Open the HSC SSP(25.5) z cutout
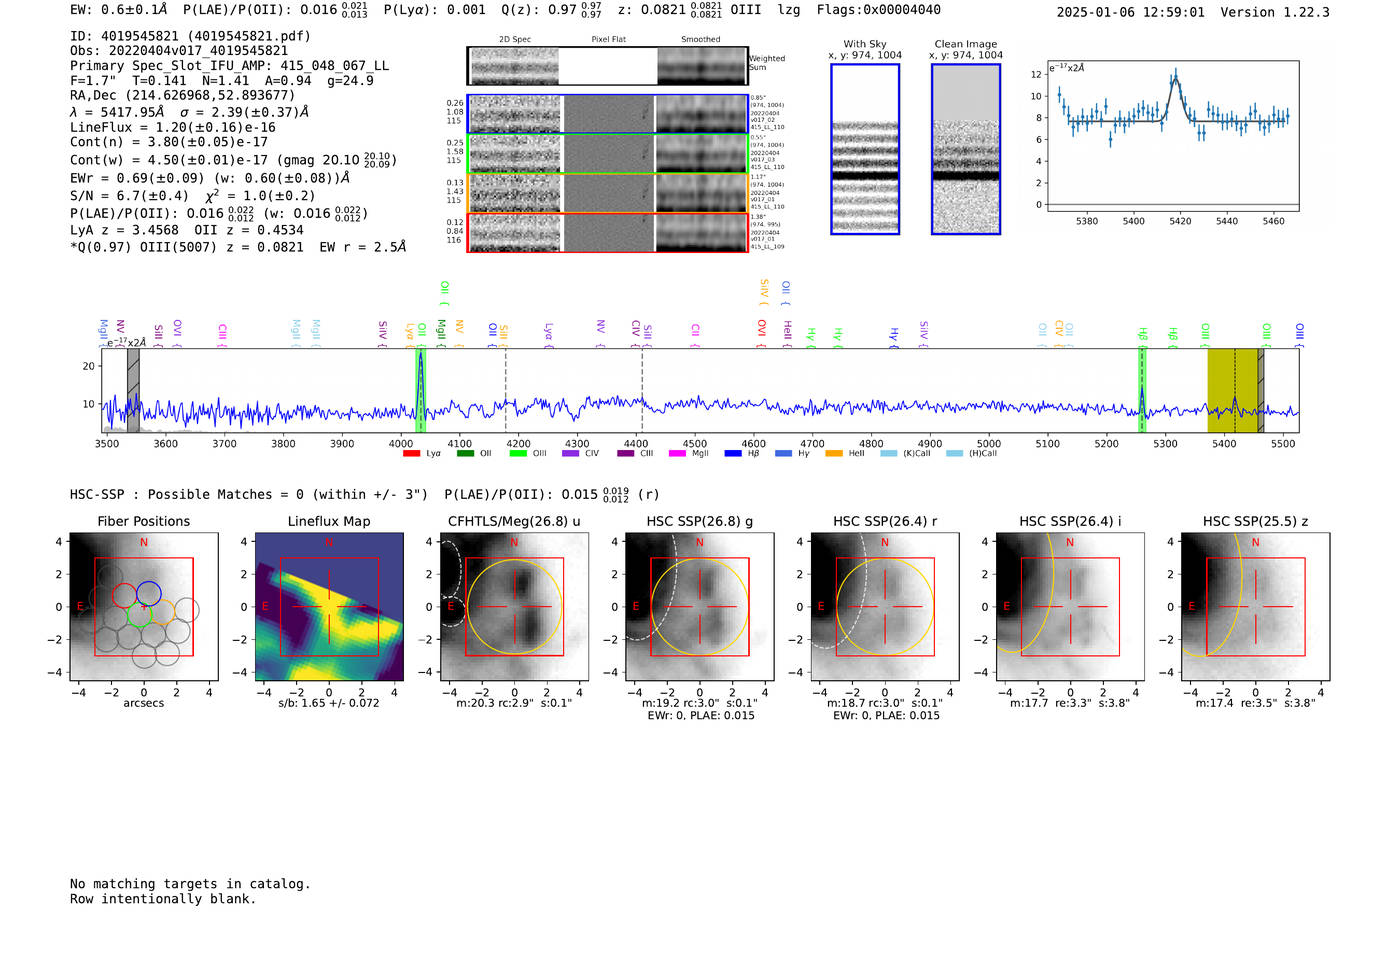This screenshot has width=1400, height=953. [x=1256, y=607]
